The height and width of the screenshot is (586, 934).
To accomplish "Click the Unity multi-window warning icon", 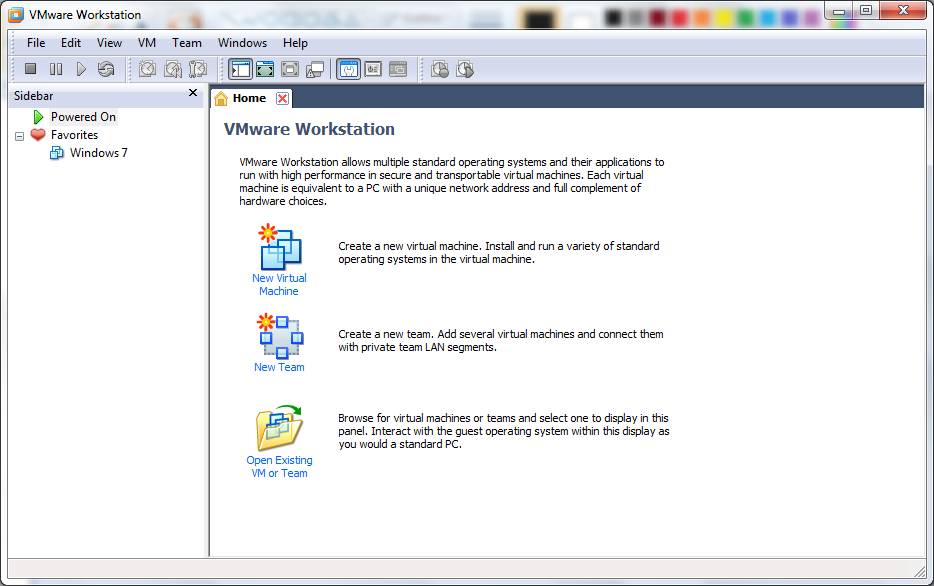I will tap(315, 70).
